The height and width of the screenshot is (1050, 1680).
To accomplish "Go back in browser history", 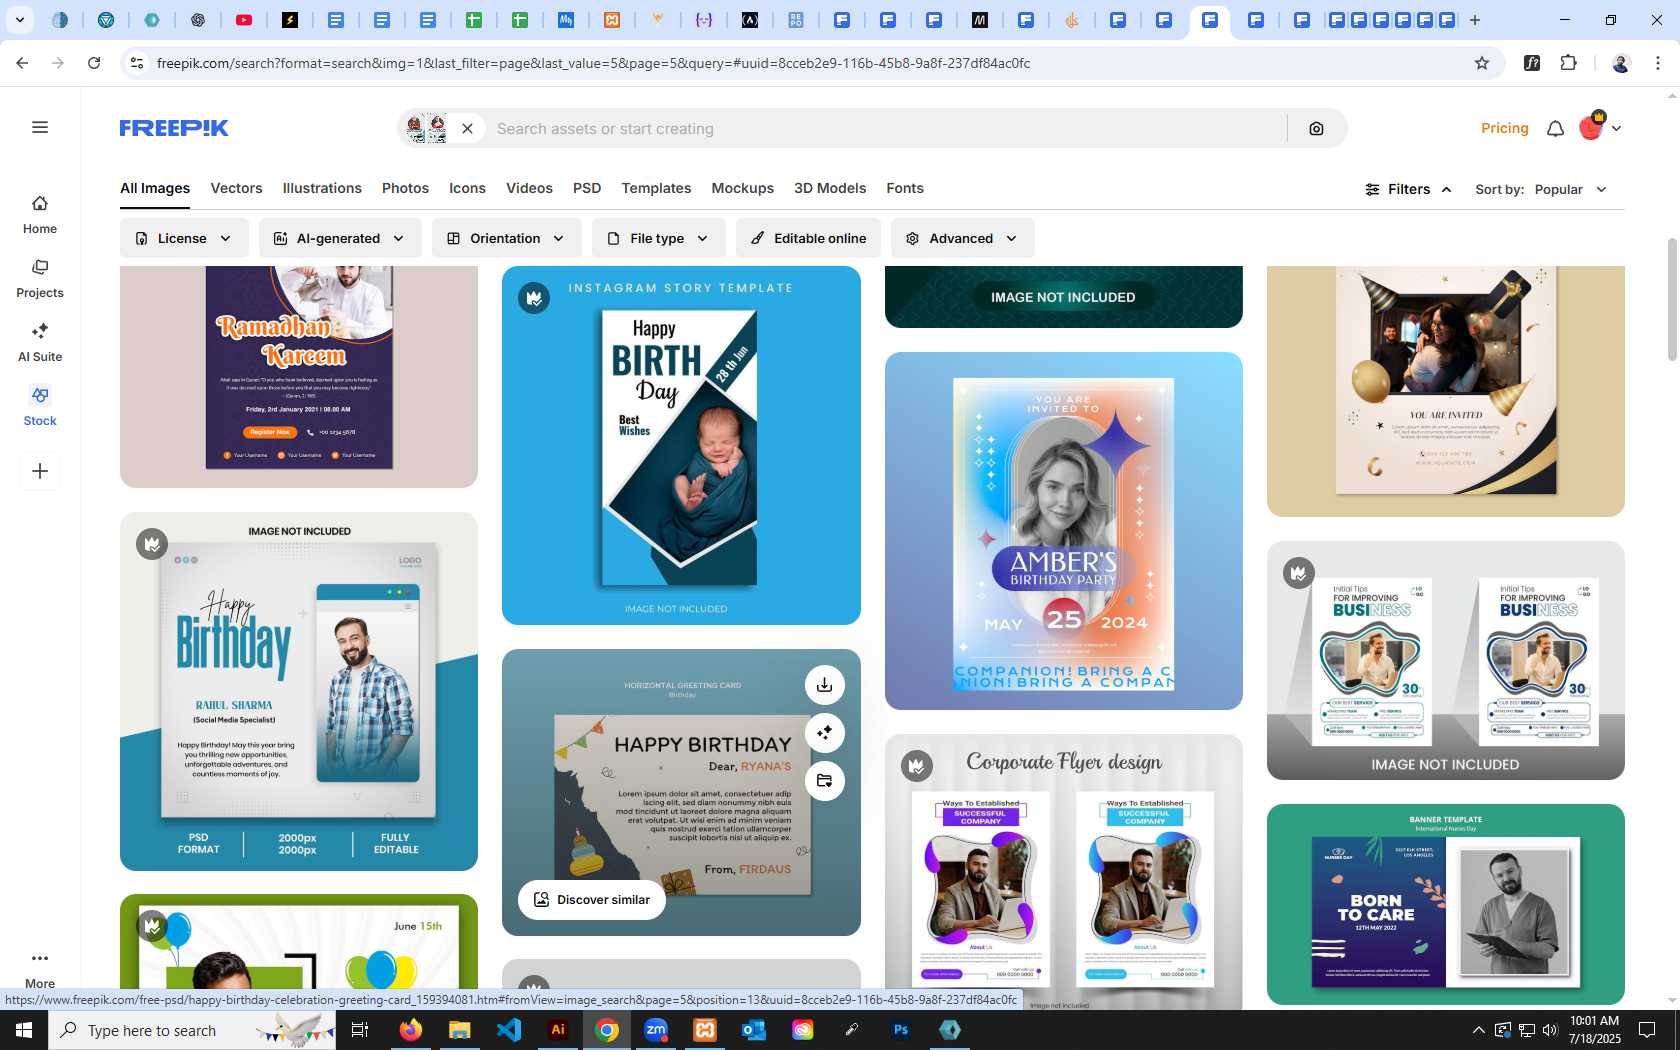I will pos(22,63).
